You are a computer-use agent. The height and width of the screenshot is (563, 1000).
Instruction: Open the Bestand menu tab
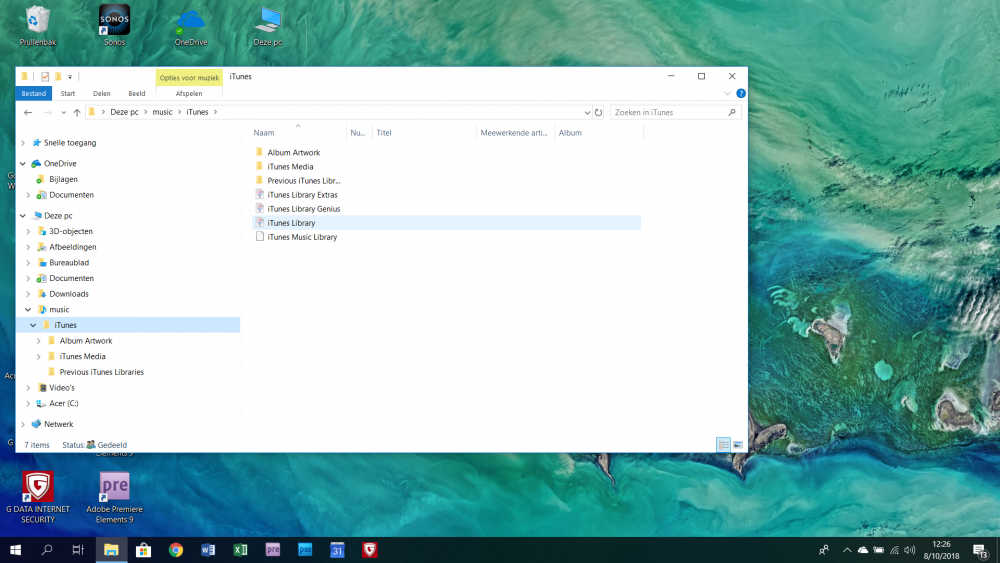click(34, 93)
